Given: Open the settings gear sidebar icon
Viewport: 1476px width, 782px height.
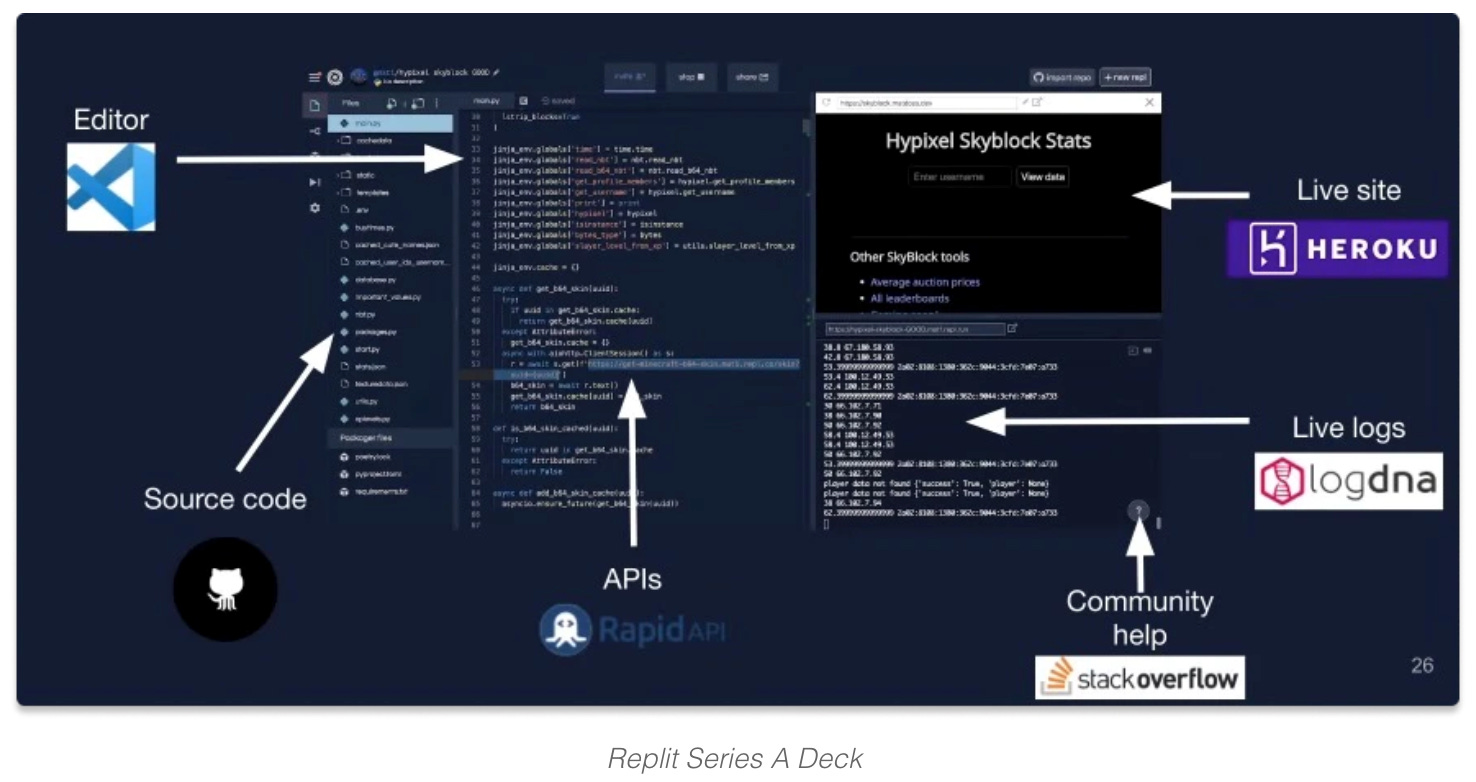Looking at the screenshot, I should tap(314, 208).
